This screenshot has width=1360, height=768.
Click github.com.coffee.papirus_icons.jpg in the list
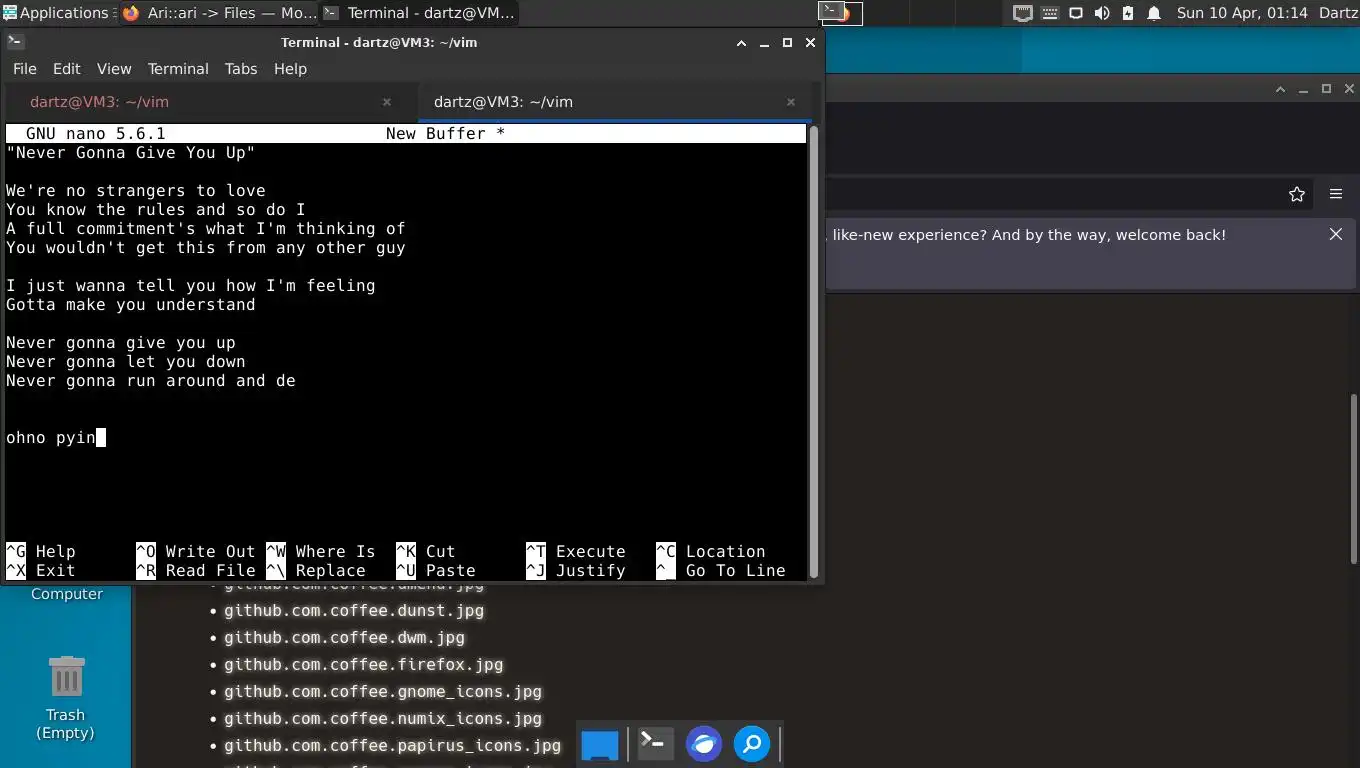pos(393,745)
